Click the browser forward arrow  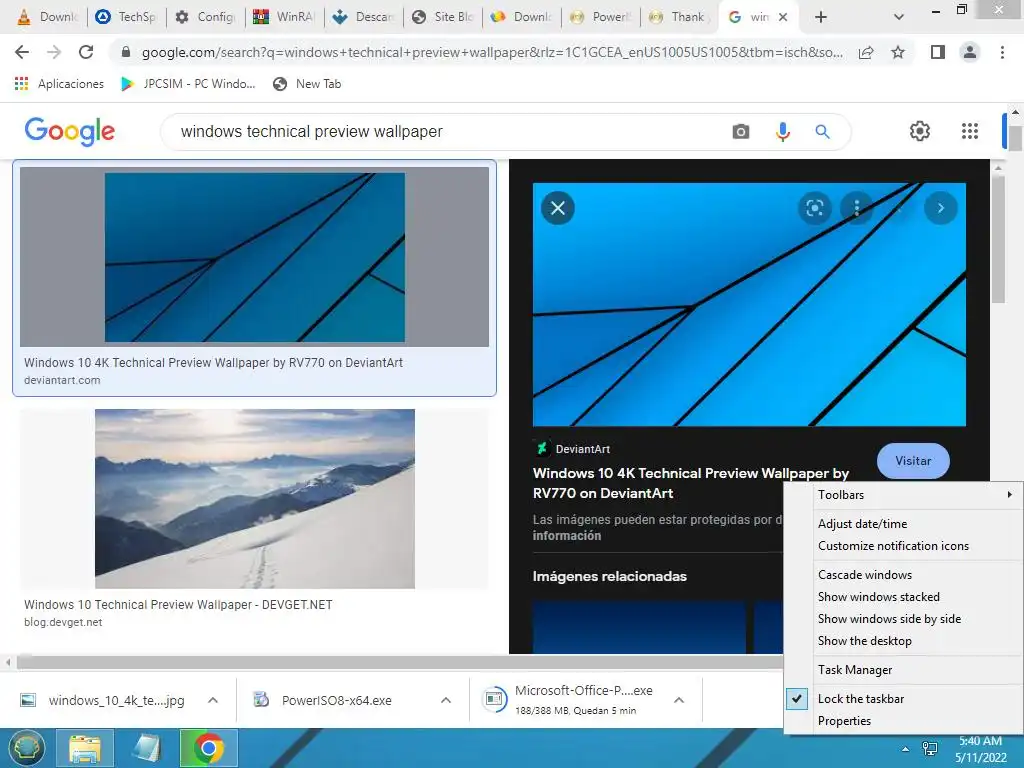[x=54, y=52]
